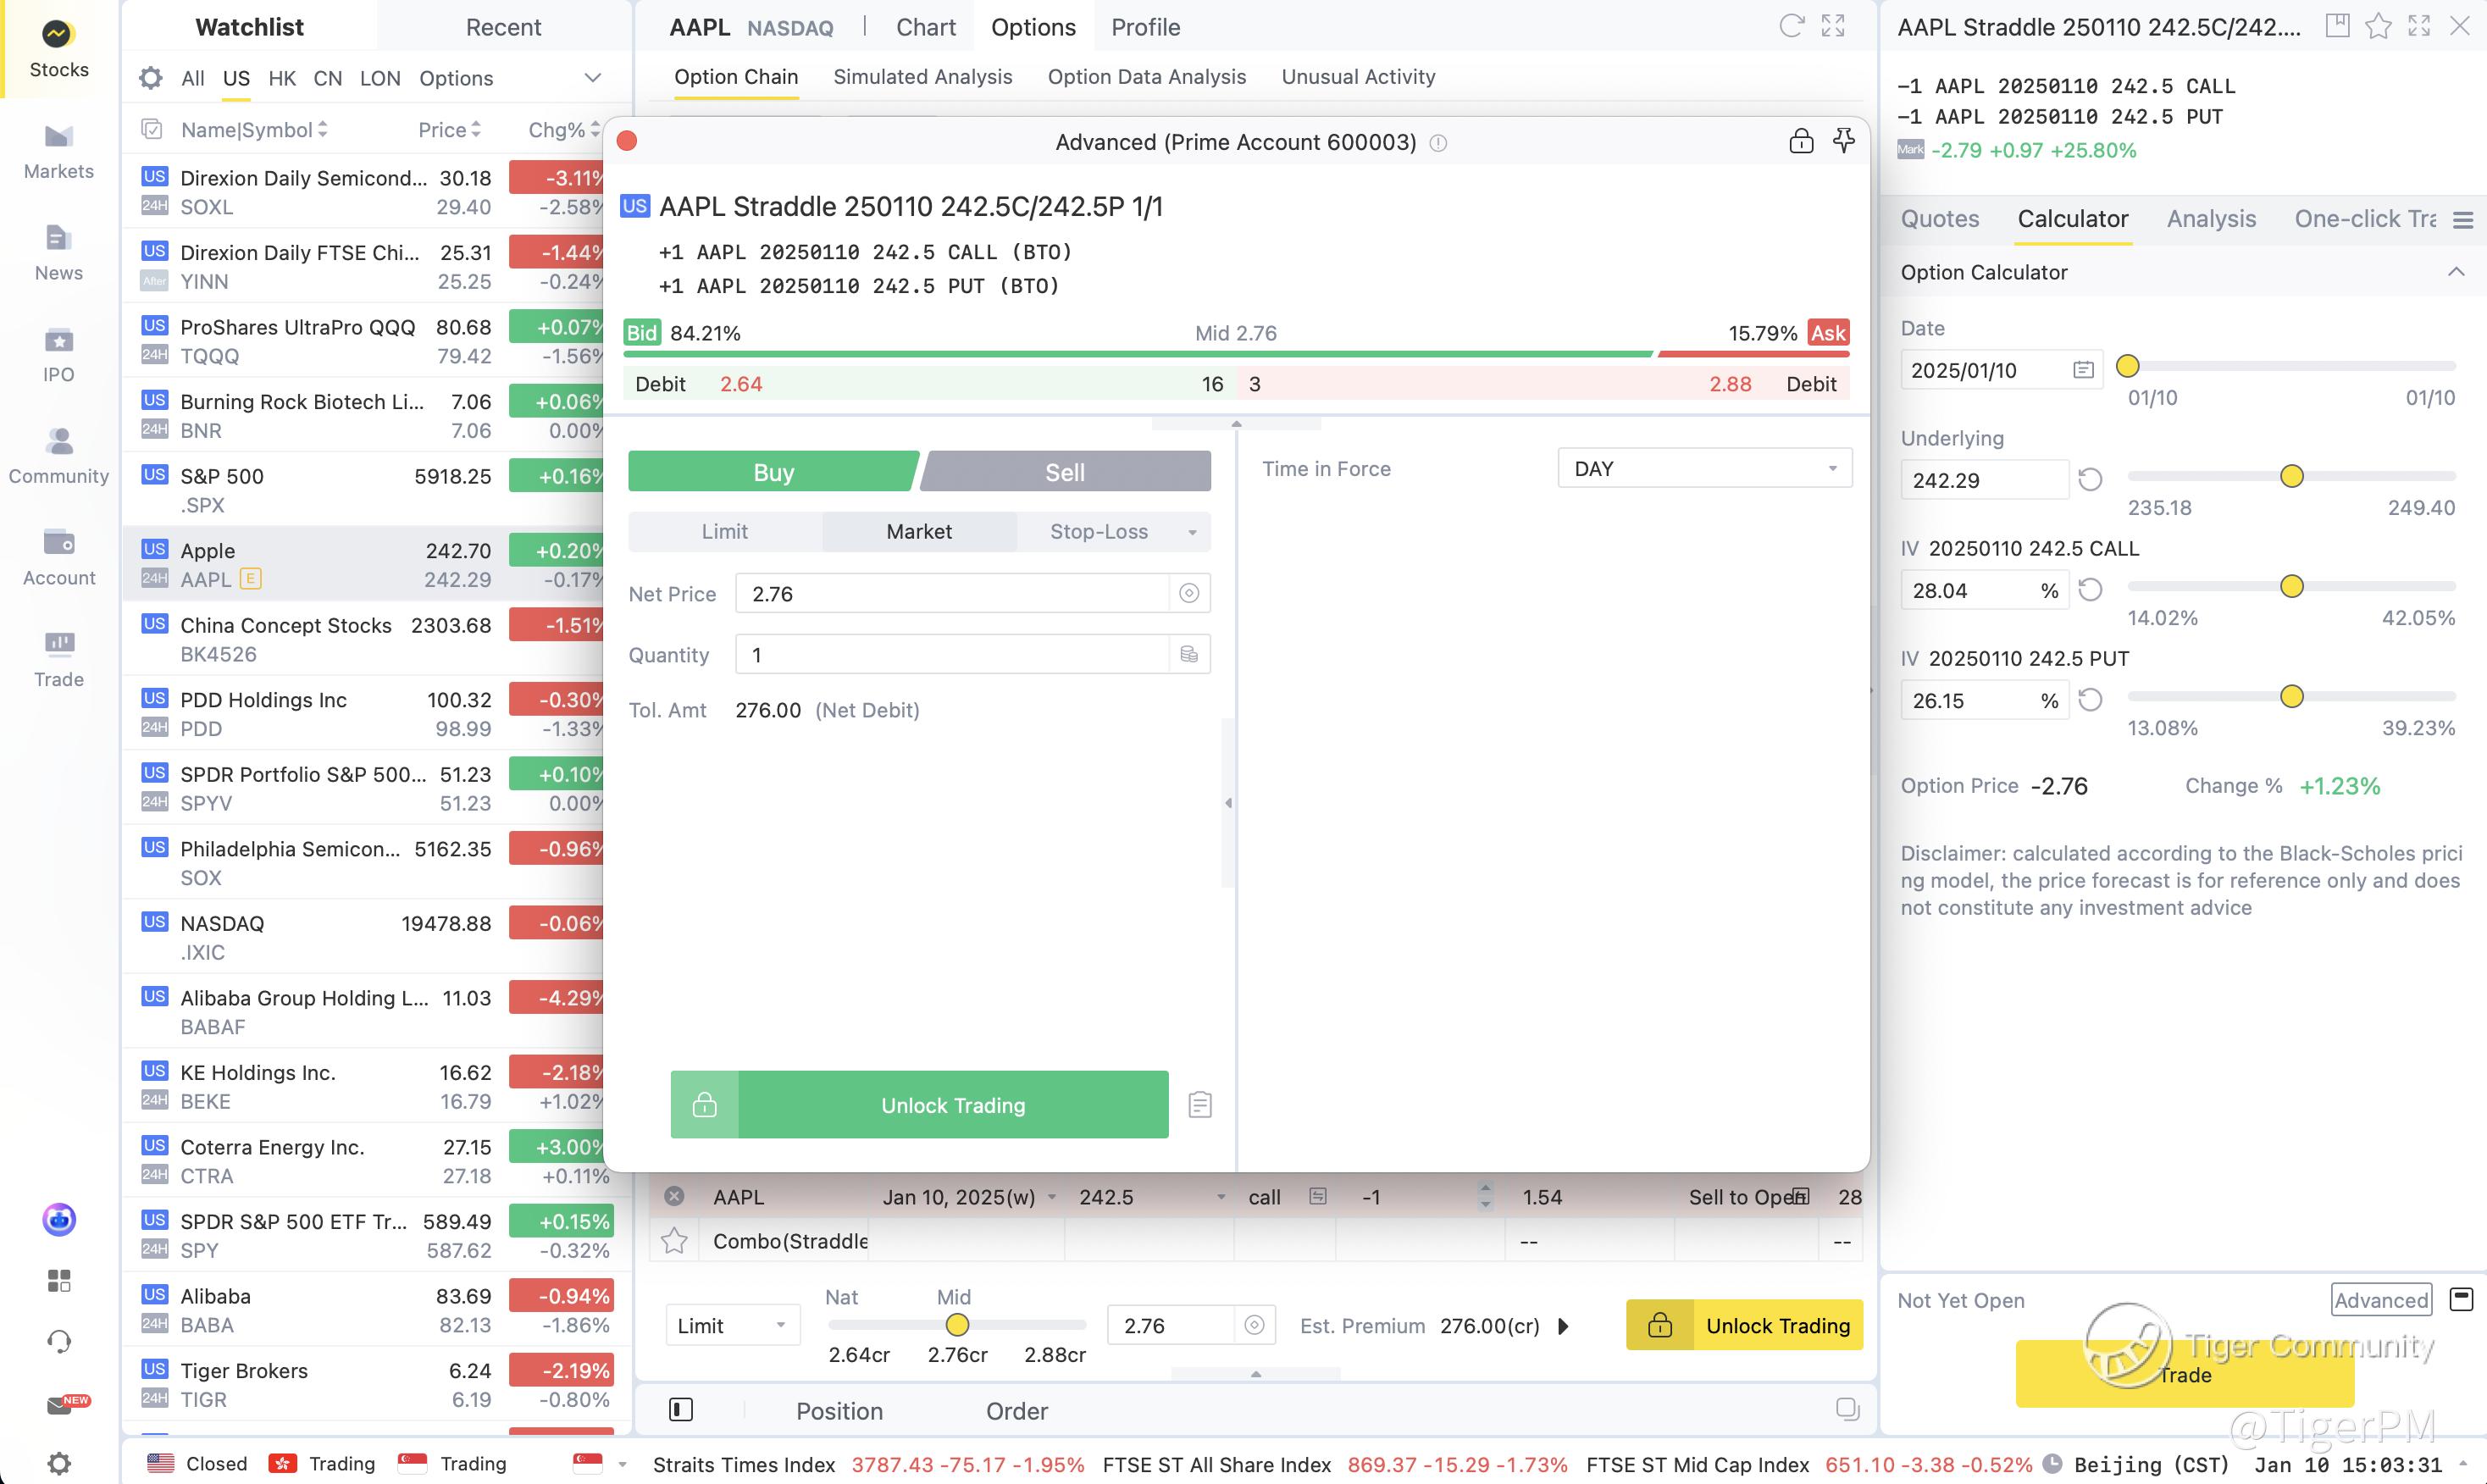2487x1484 pixels.
Task: Select the Sell side toggle
Action: (x=1065, y=472)
